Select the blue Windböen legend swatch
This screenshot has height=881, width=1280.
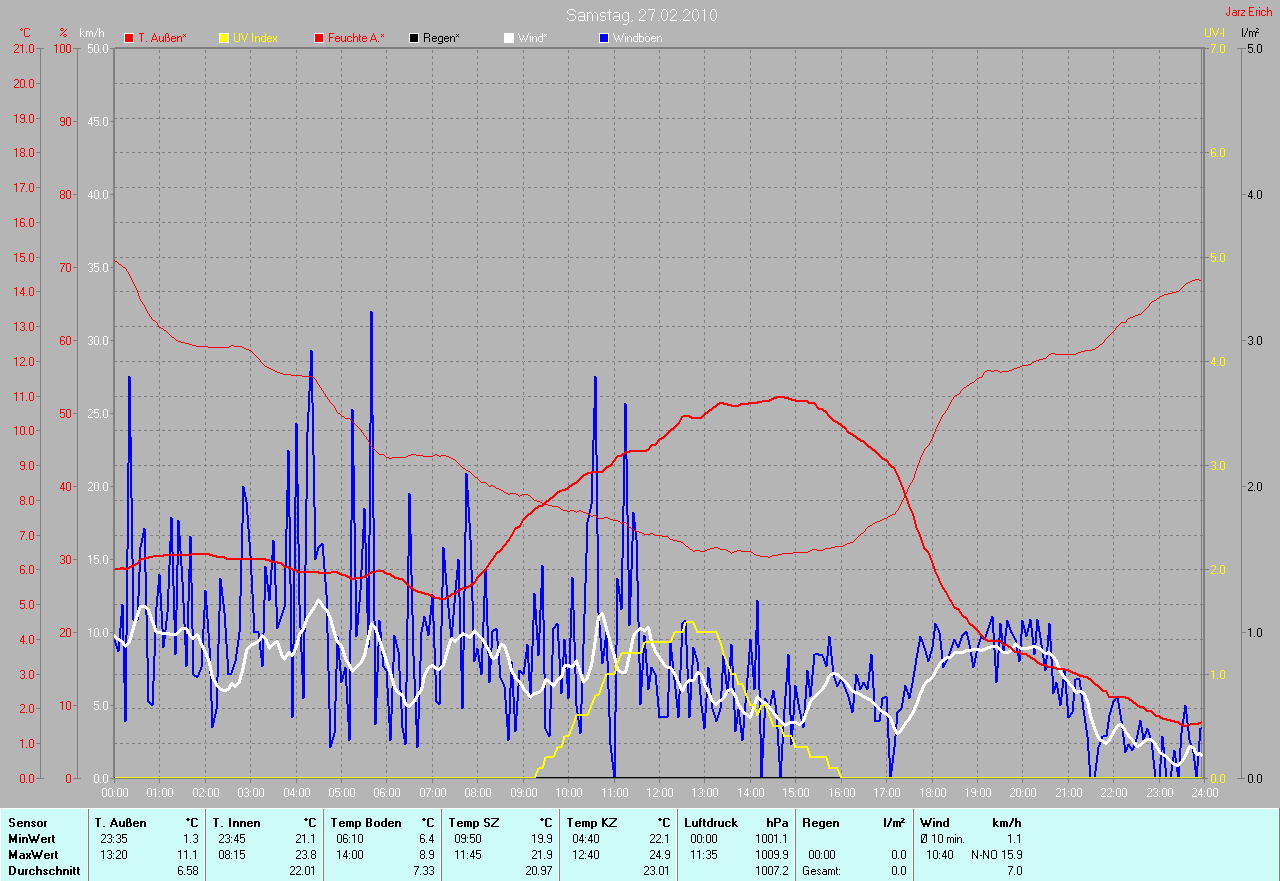point(603,38)
